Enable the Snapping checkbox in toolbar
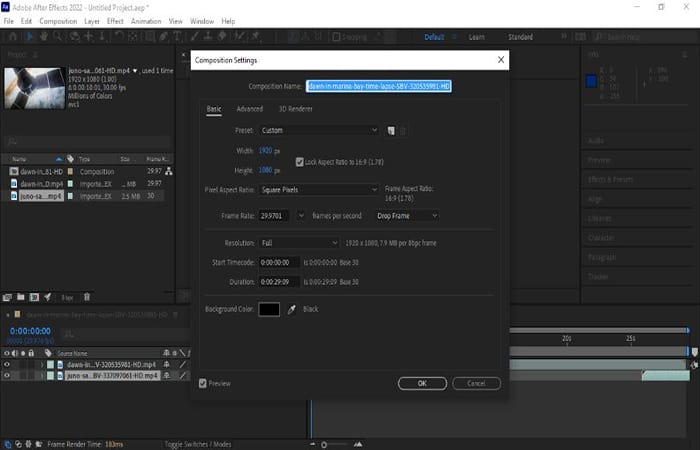700x450 pixels. pos(336,37)
